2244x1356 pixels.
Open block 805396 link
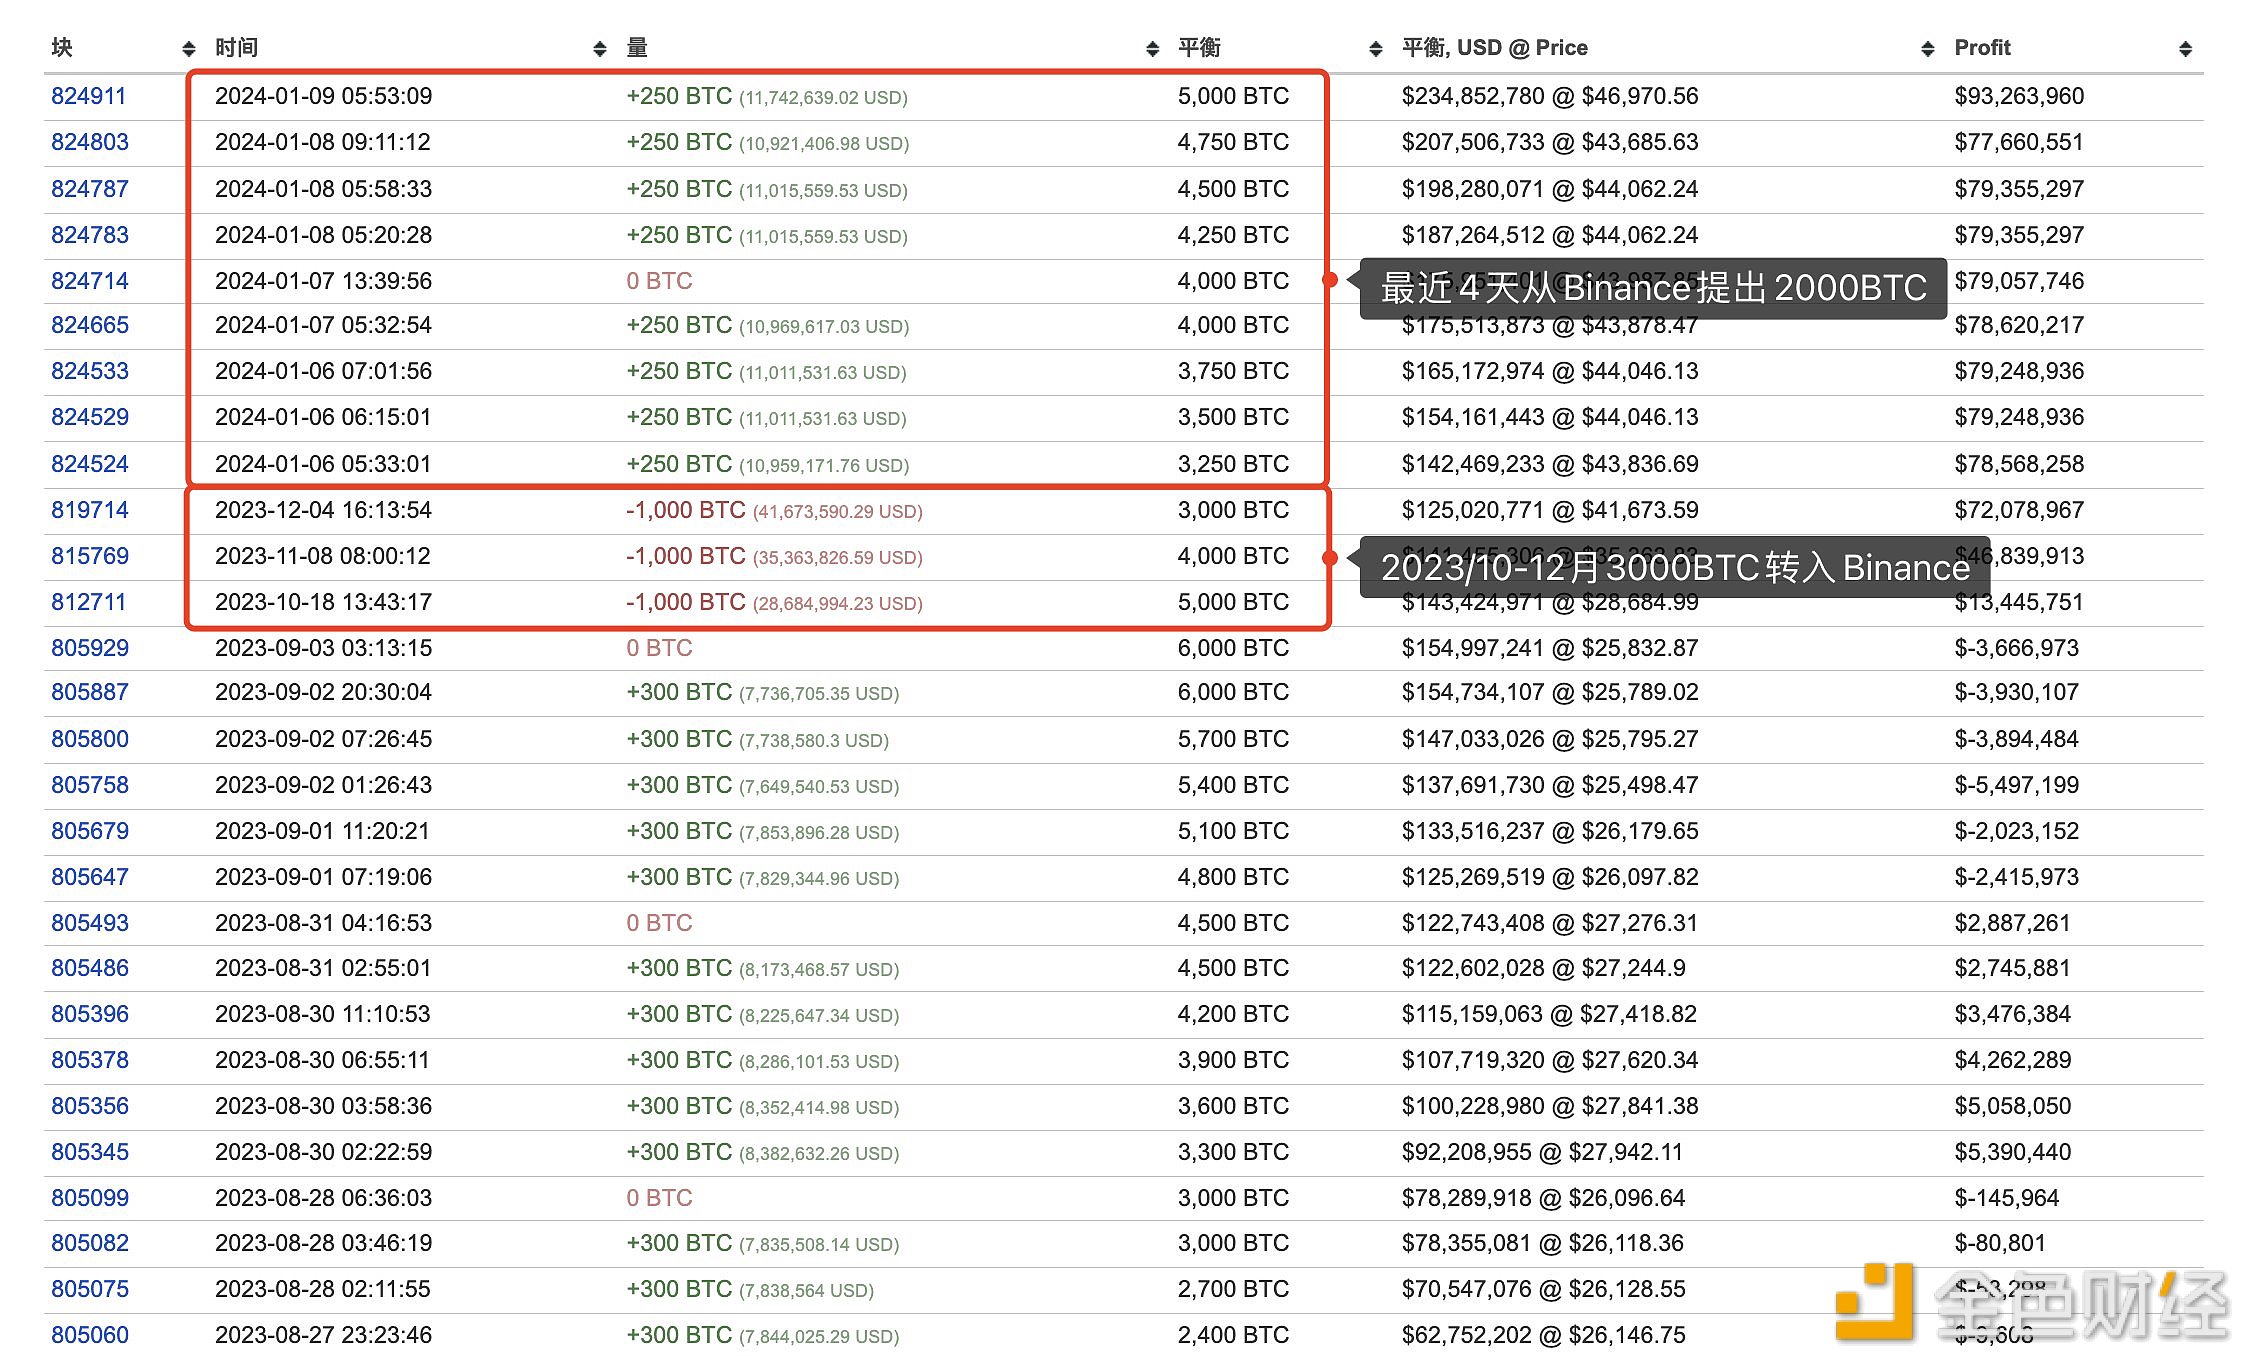[90, 1014]
